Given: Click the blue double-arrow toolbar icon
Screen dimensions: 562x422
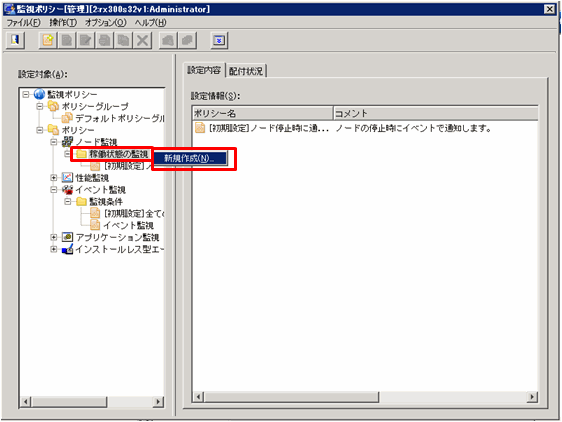Looking at the screenshot, I should point(219,40).
